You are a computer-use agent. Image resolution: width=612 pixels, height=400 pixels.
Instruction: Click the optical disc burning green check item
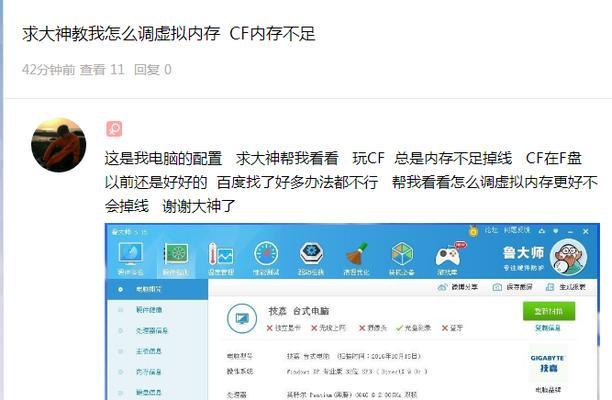[x=413, y=328]
